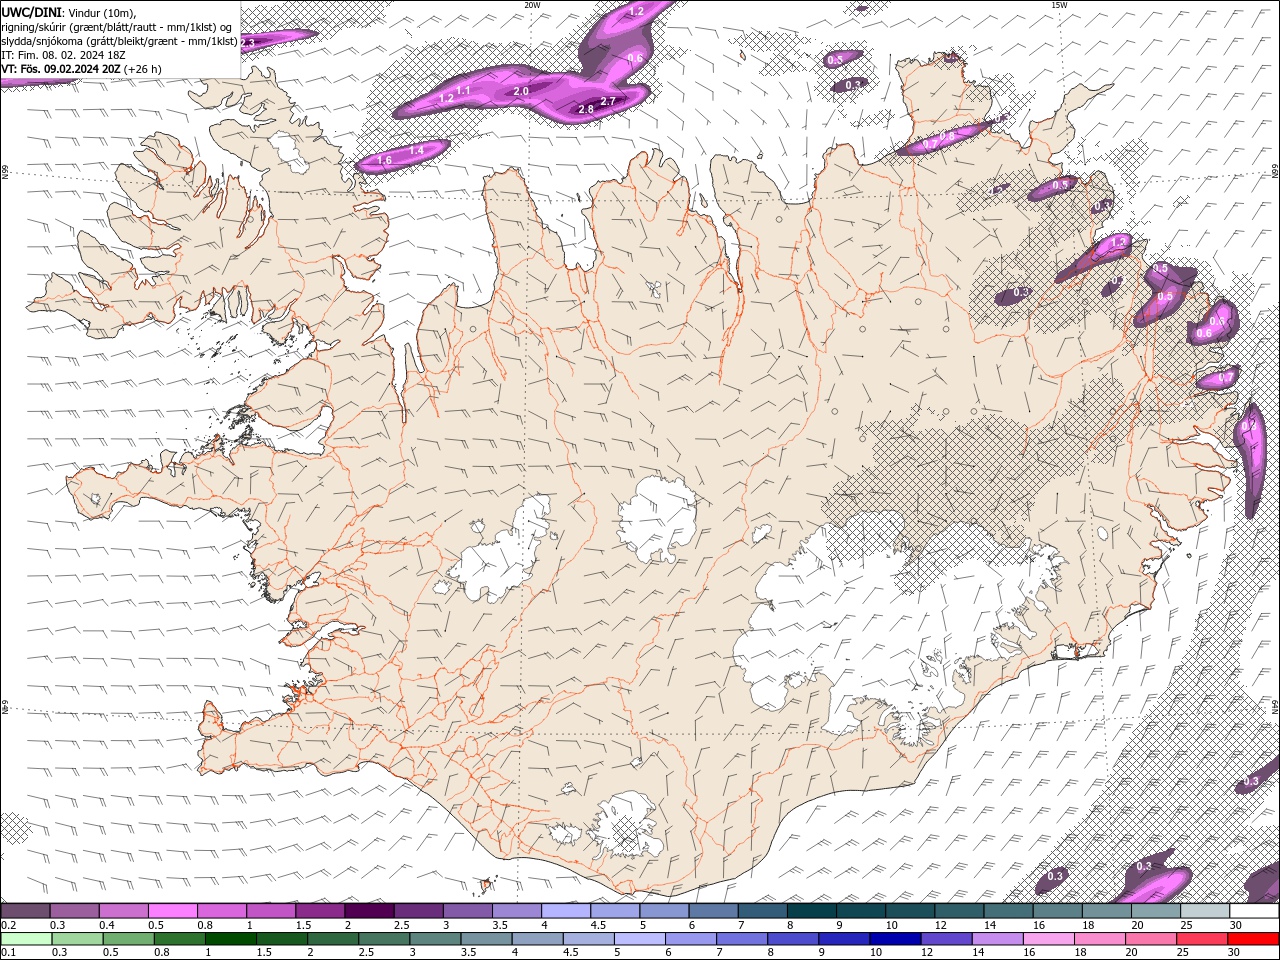The height and width of the screenshot is (960, 1280).
Task: Select the deep blue 10 swatch in rain legend row
Action: 894,939
